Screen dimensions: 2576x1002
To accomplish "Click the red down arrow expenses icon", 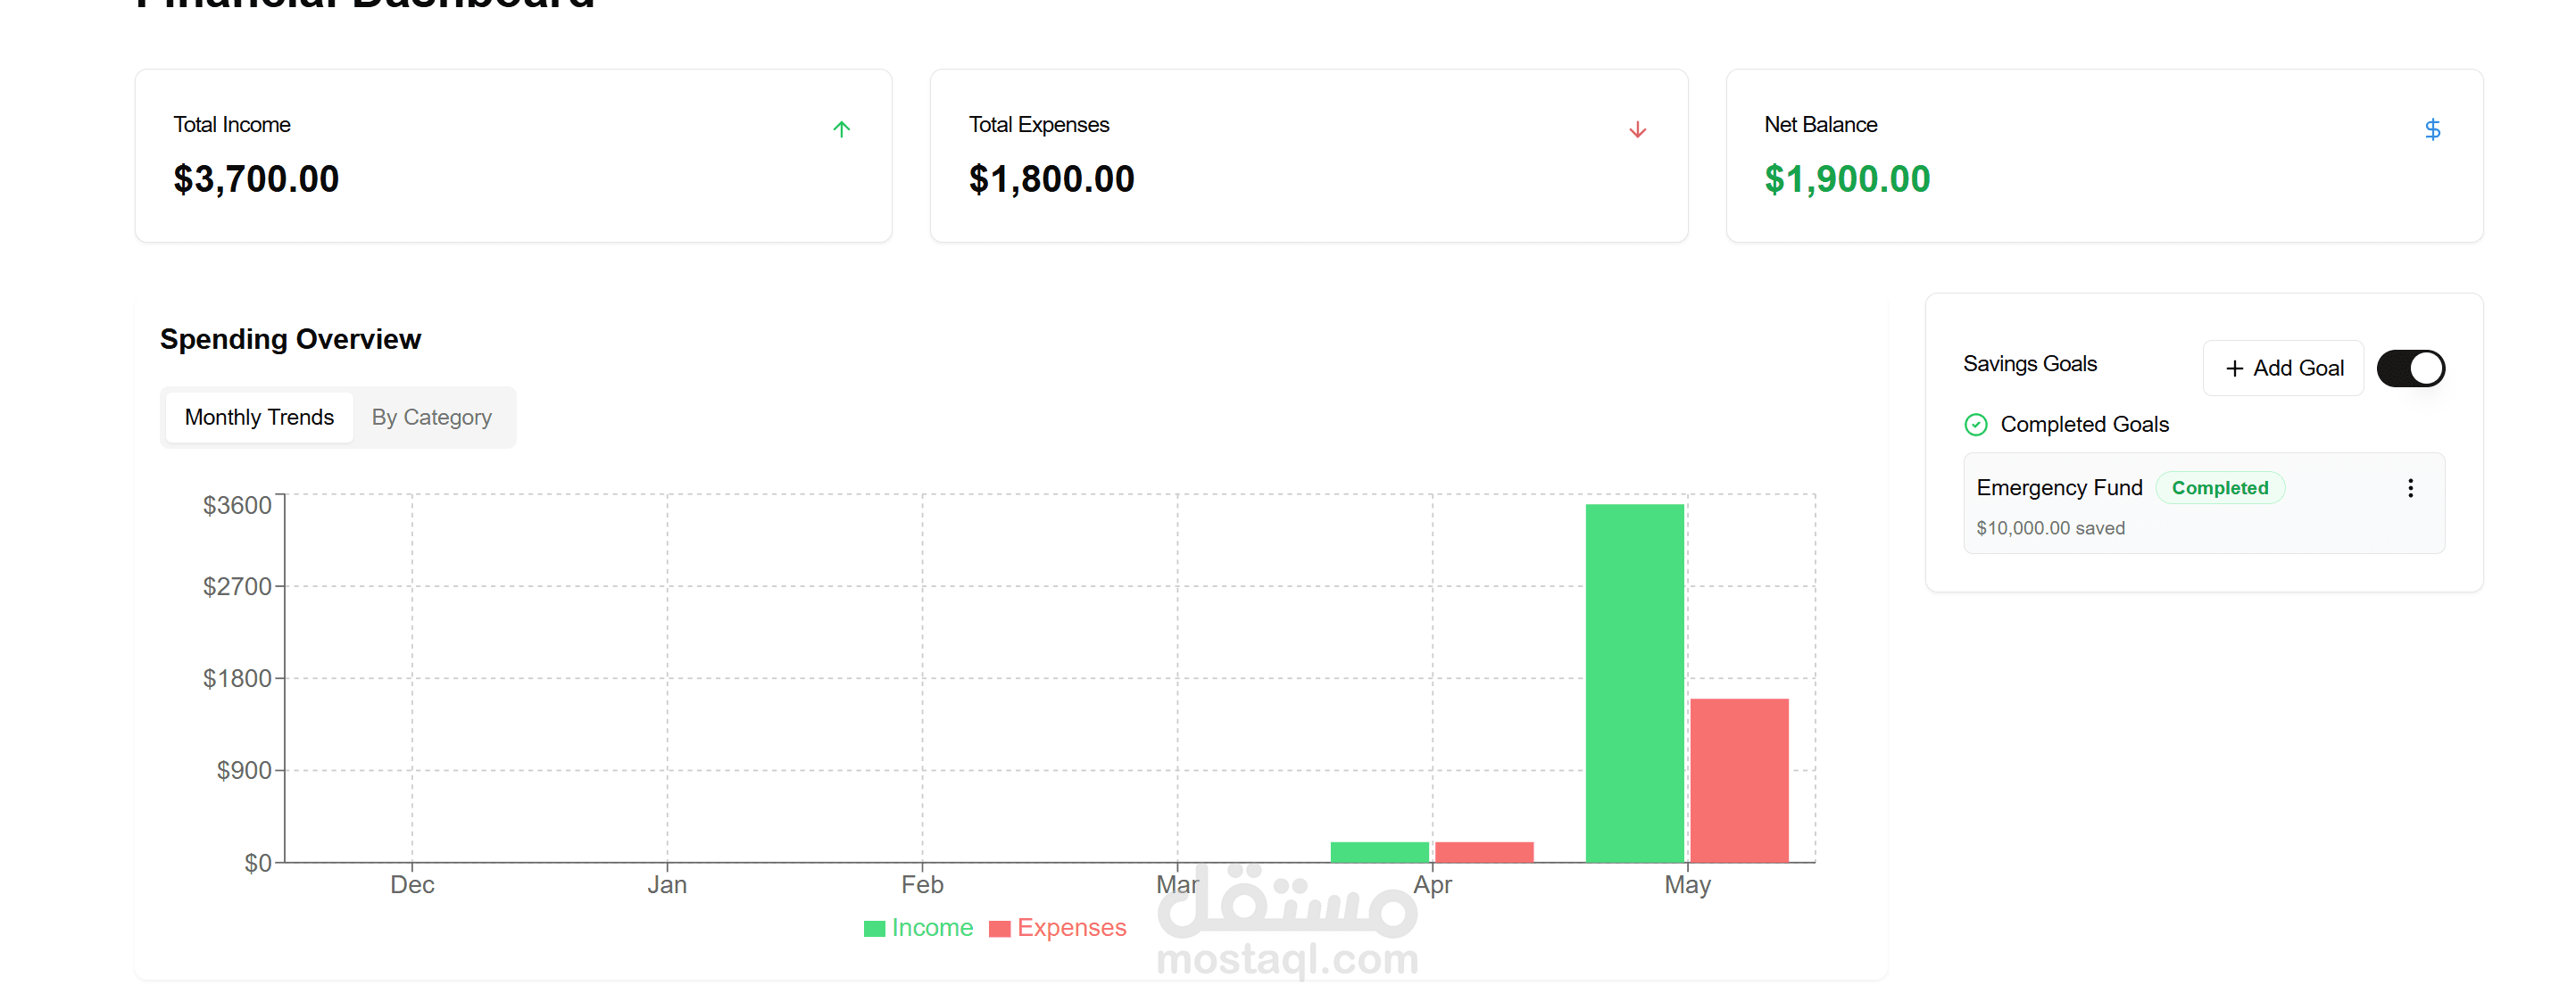I will (x=1637, y=130).
